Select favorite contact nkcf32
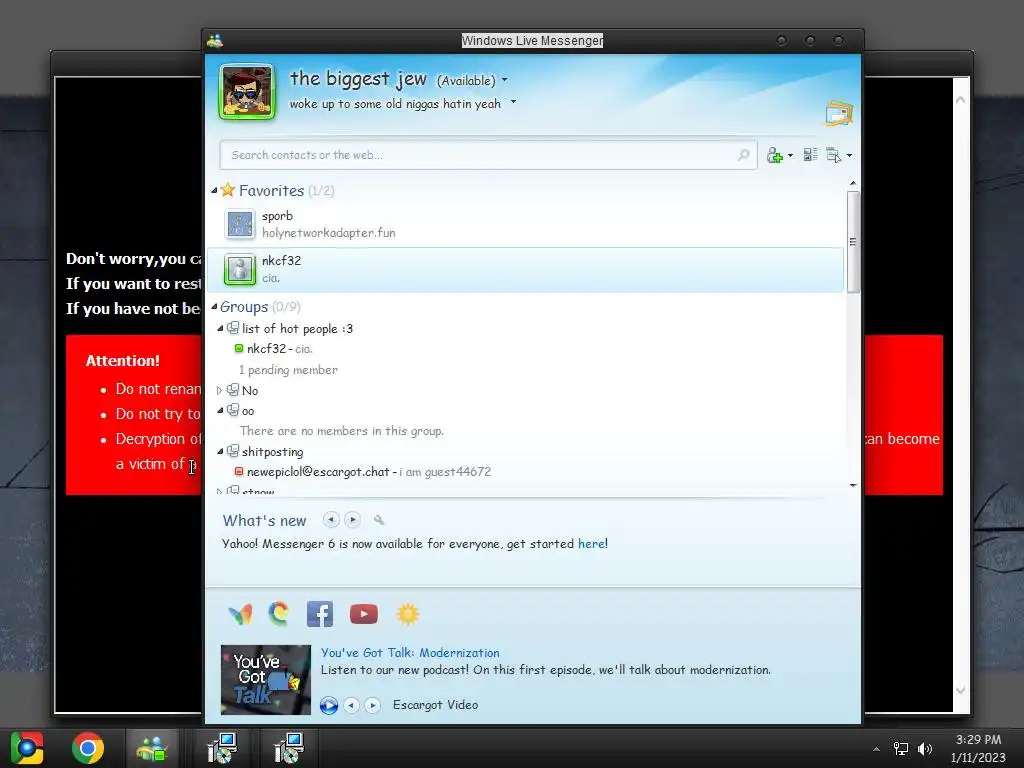Image resolution: width=1024 pixels, height=768 pixels. 525,269
